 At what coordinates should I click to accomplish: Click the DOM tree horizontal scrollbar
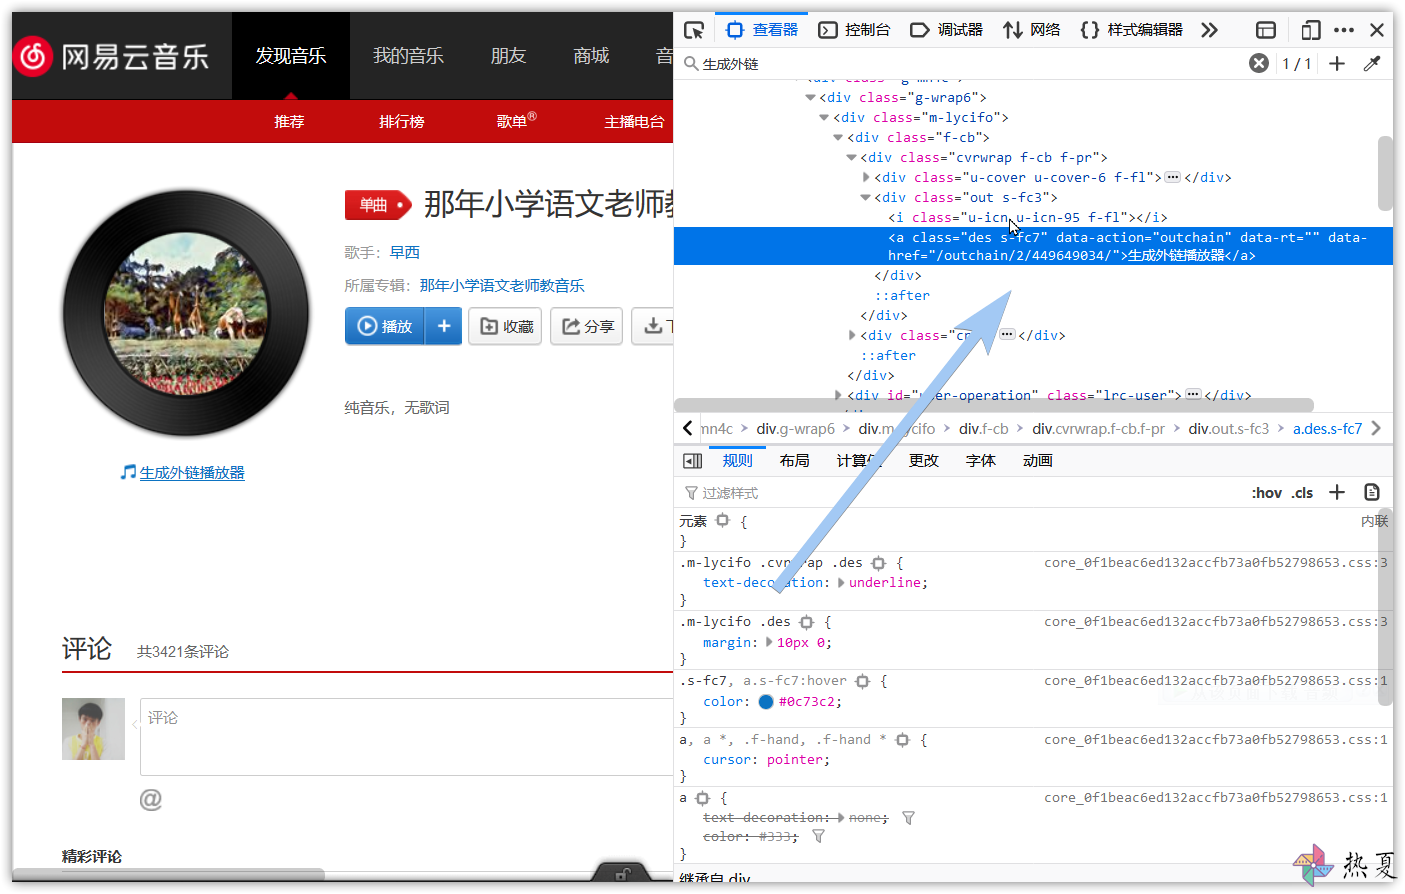click(x=994, y=405)
